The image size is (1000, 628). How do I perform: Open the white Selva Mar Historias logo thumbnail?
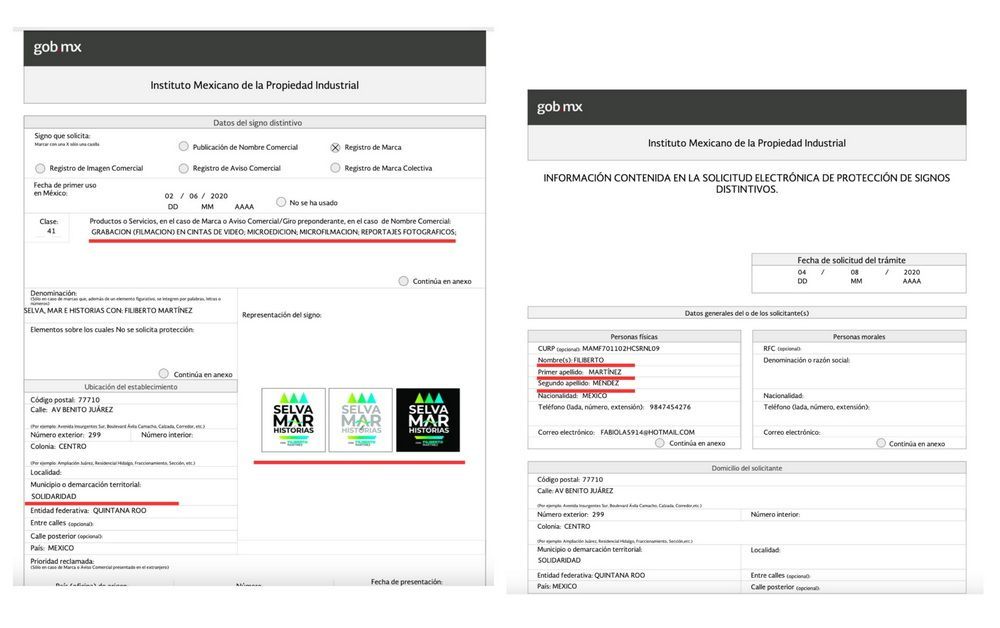click(x=293, y=420)
